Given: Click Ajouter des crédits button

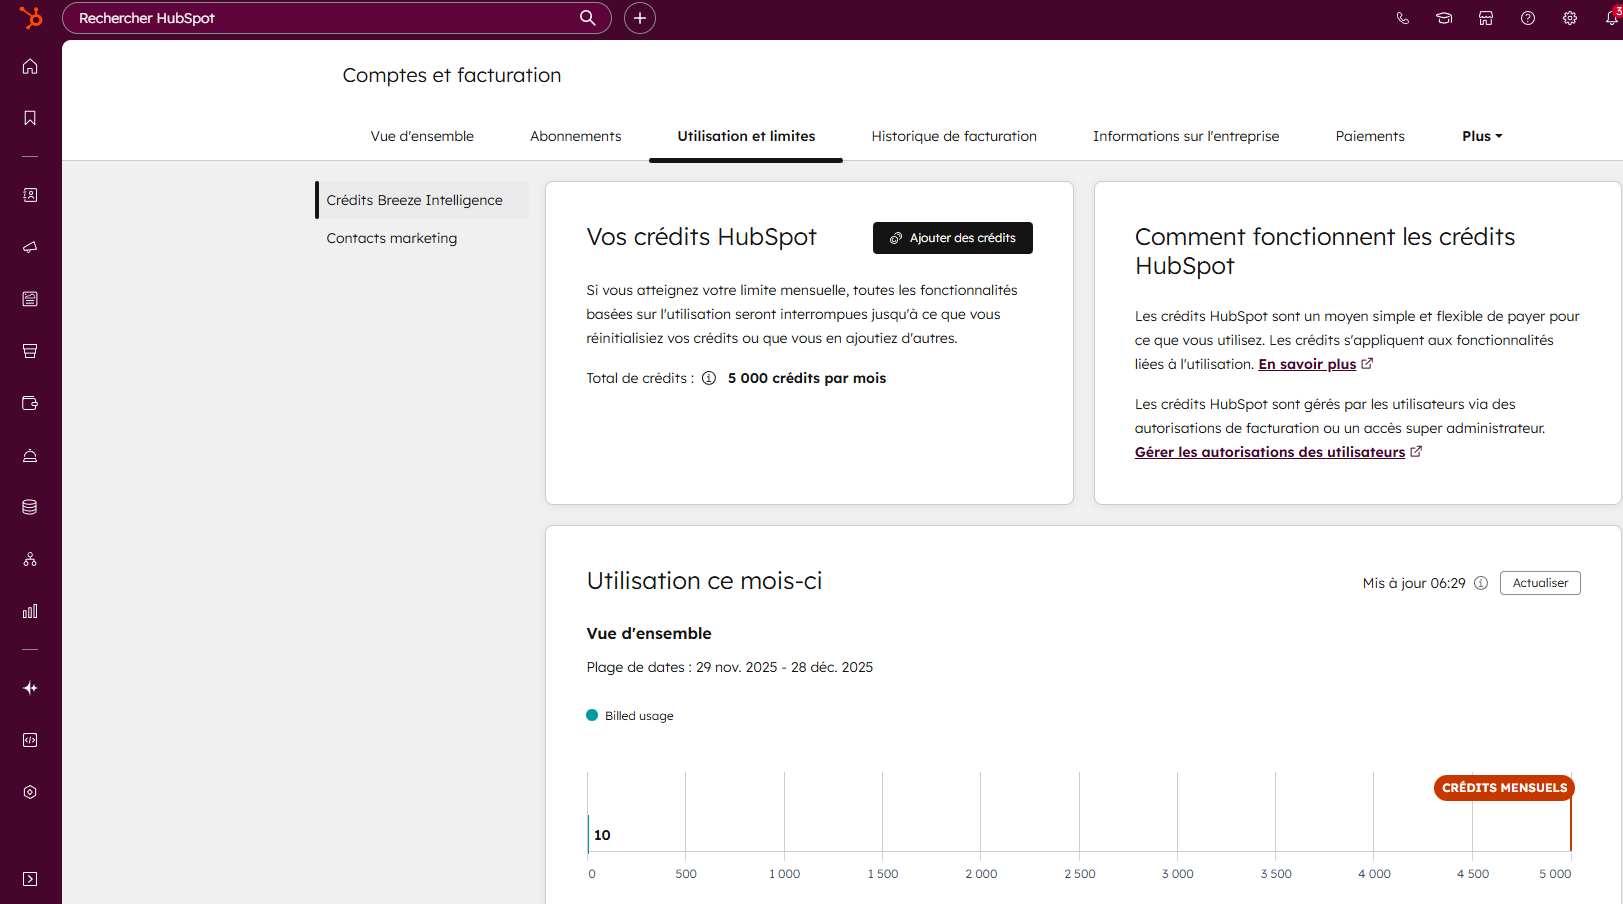Looking at the screenshot, I should [x=952, y=238].
